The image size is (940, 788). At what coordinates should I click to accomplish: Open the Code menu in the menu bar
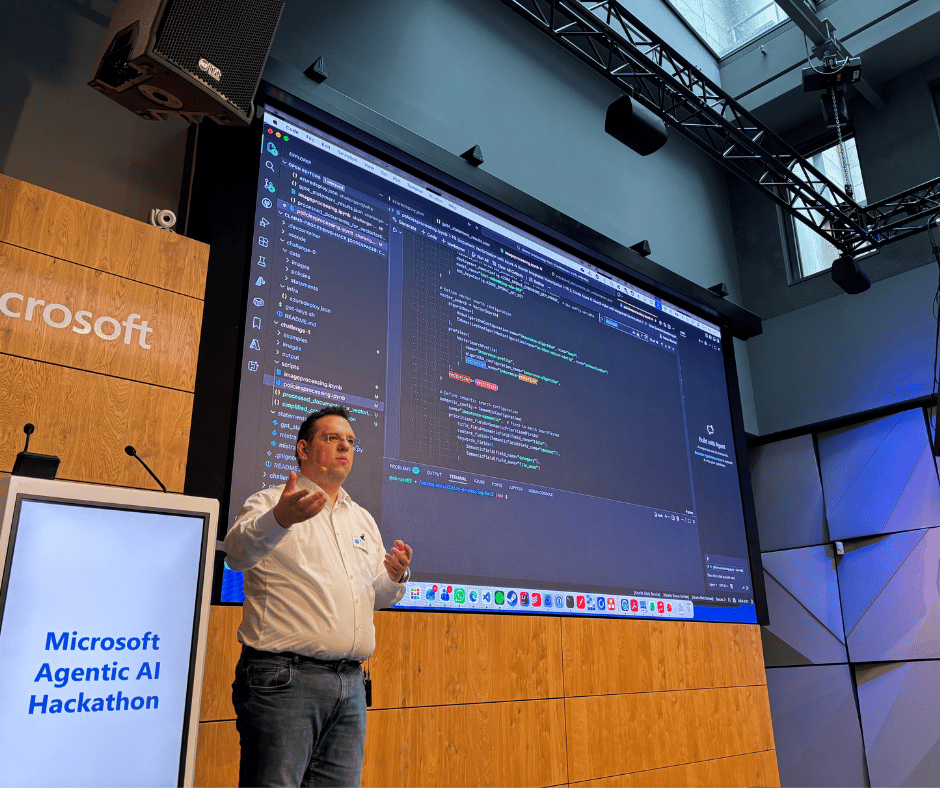coord(293,130)
